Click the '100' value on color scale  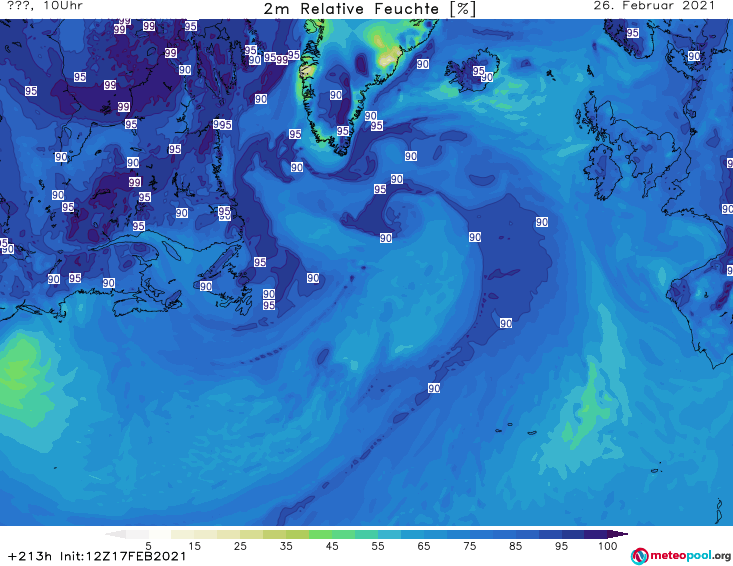tap(607, 546)
